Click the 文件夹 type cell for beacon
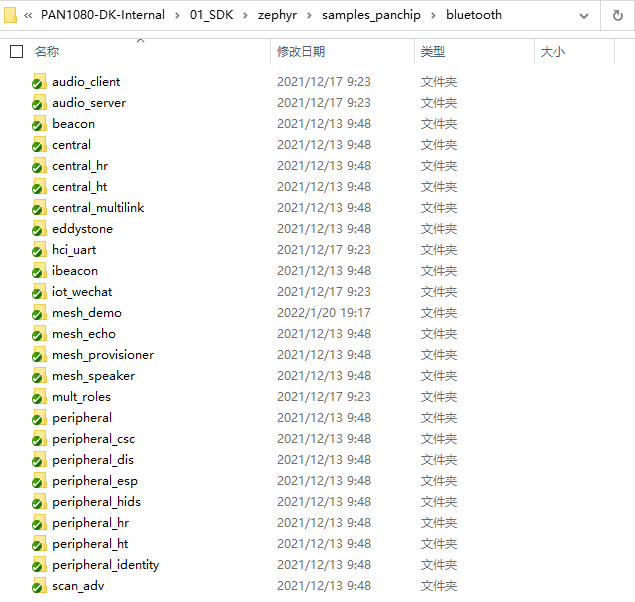This screenshot has width=635, height=602. 439,123
